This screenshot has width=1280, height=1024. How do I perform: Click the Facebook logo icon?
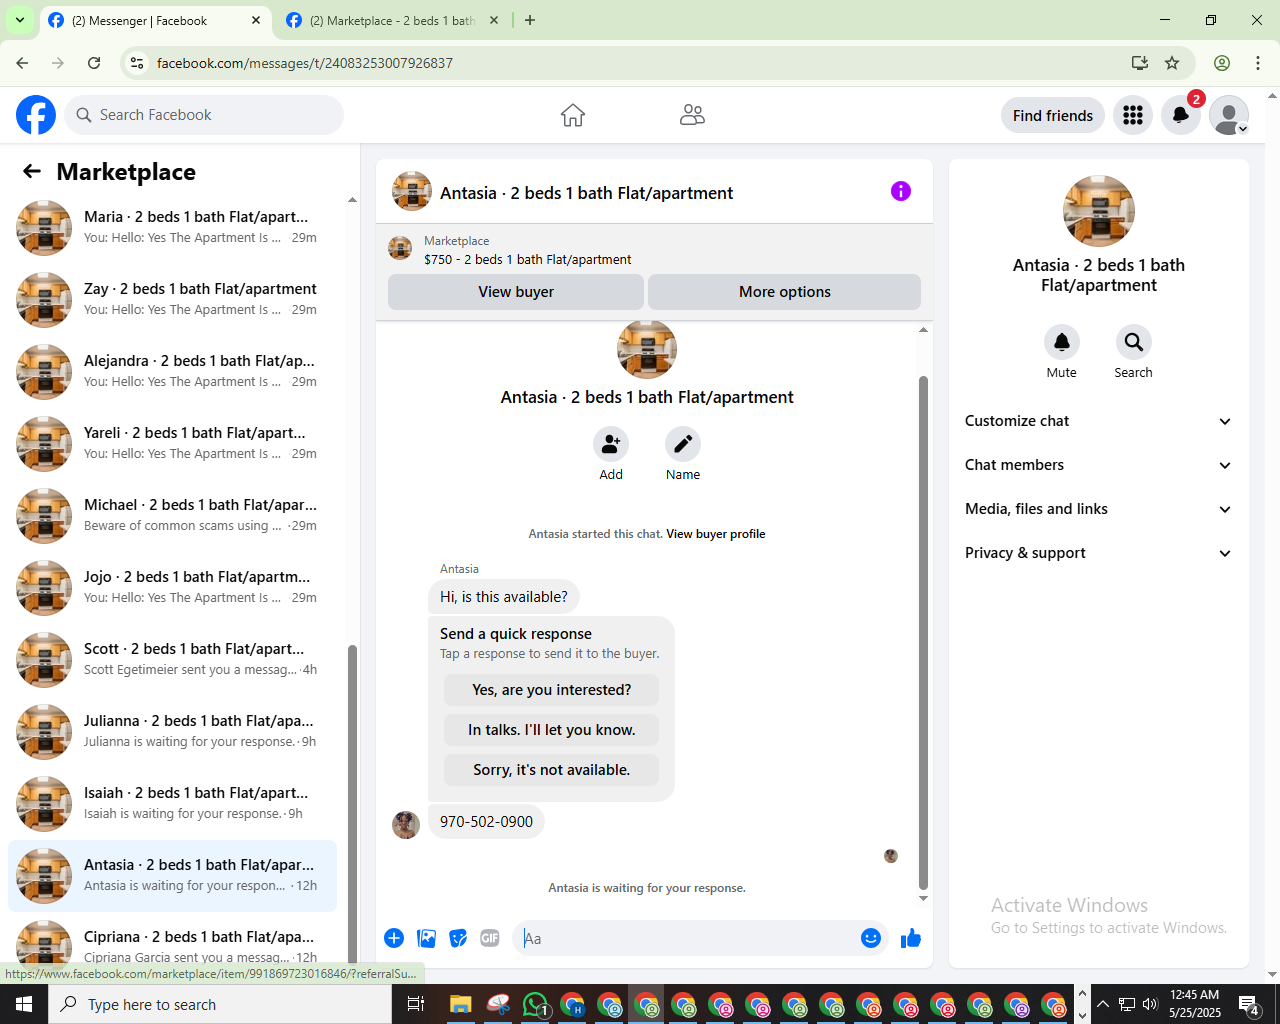[x=36, y=115]
